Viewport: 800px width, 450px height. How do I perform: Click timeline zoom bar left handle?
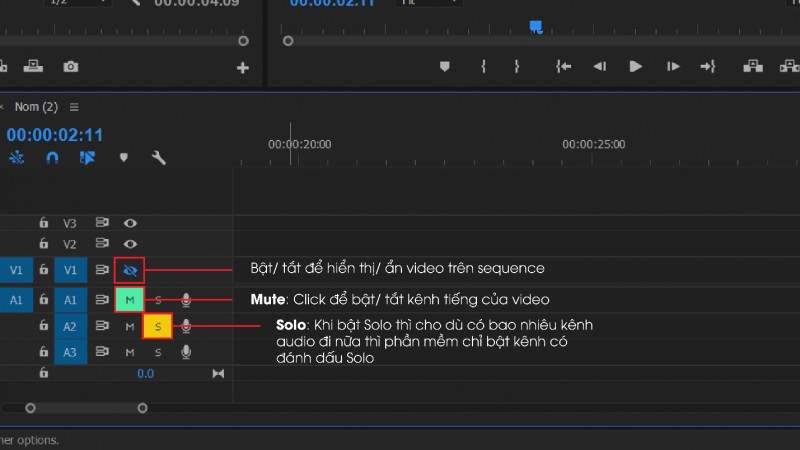click(x=31, y=408)
